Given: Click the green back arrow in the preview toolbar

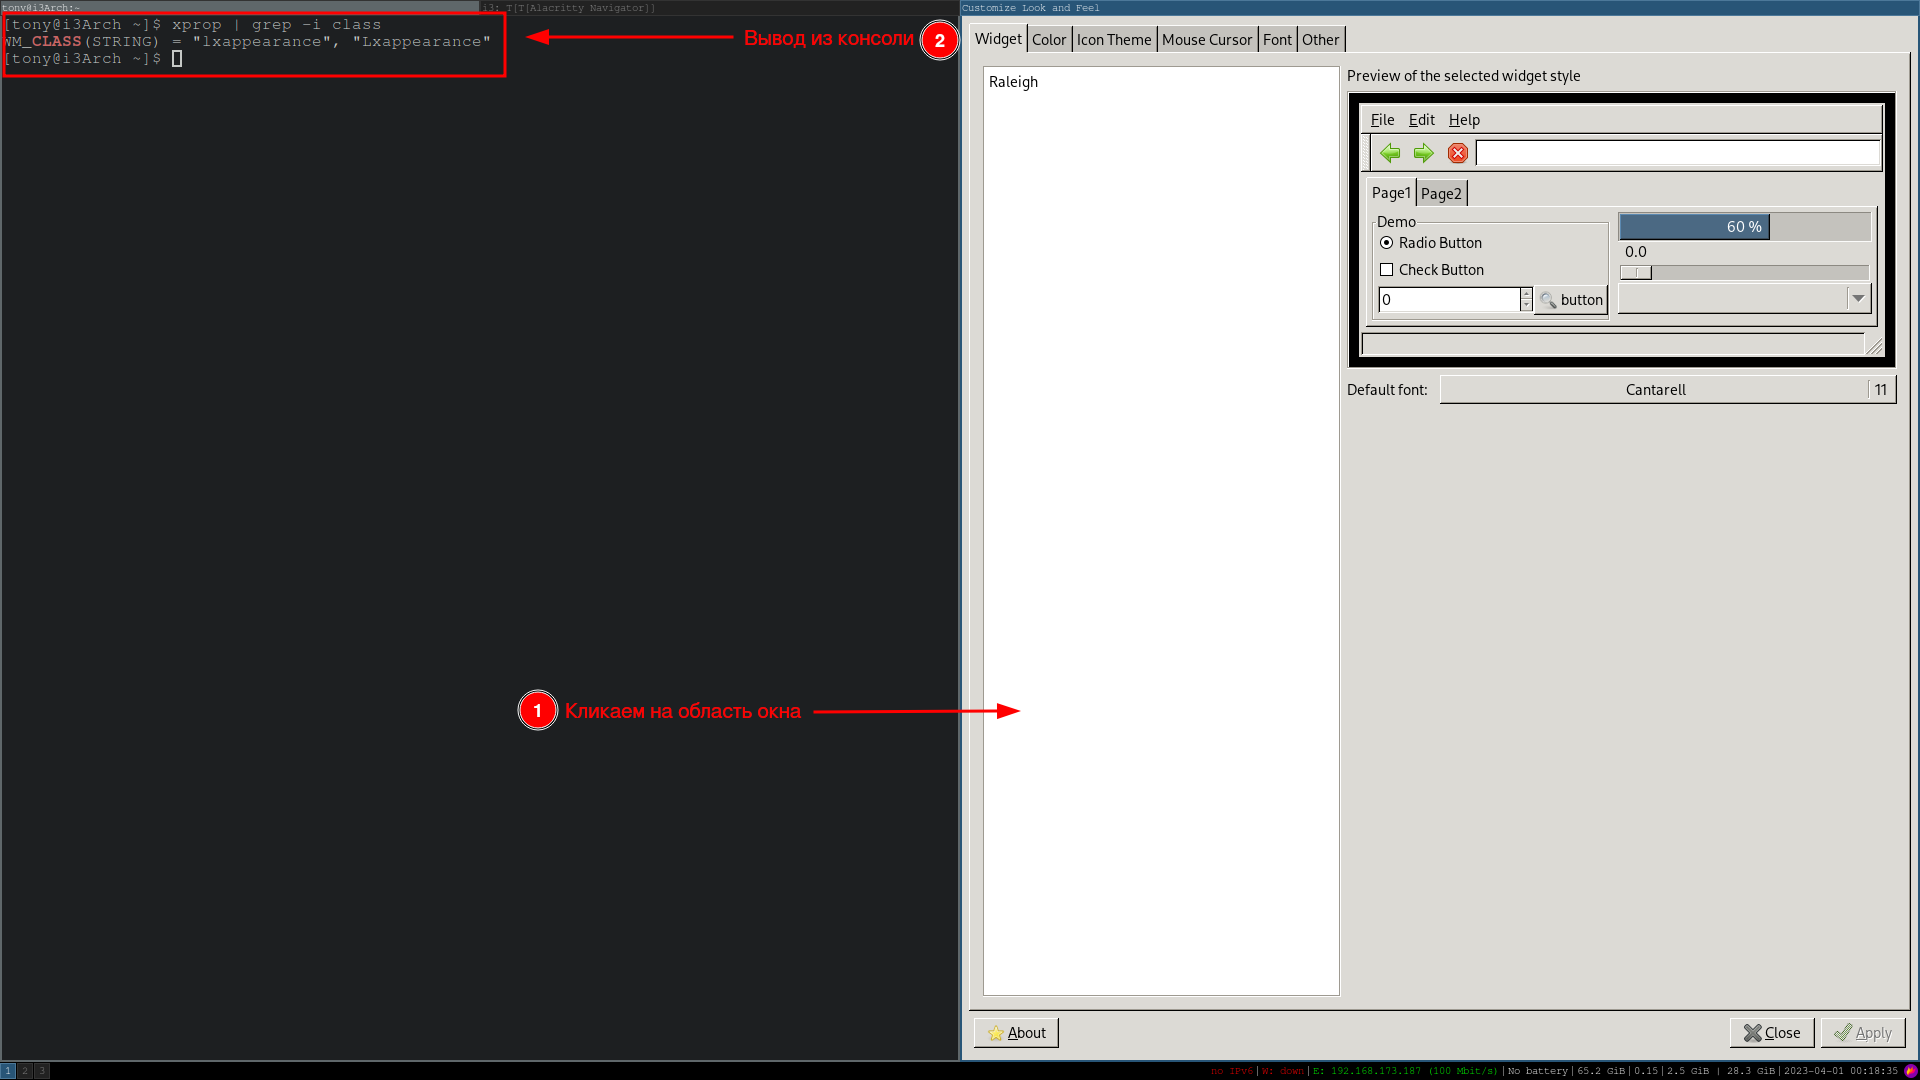Looking at the screenshot, I should click(1390, 153).
